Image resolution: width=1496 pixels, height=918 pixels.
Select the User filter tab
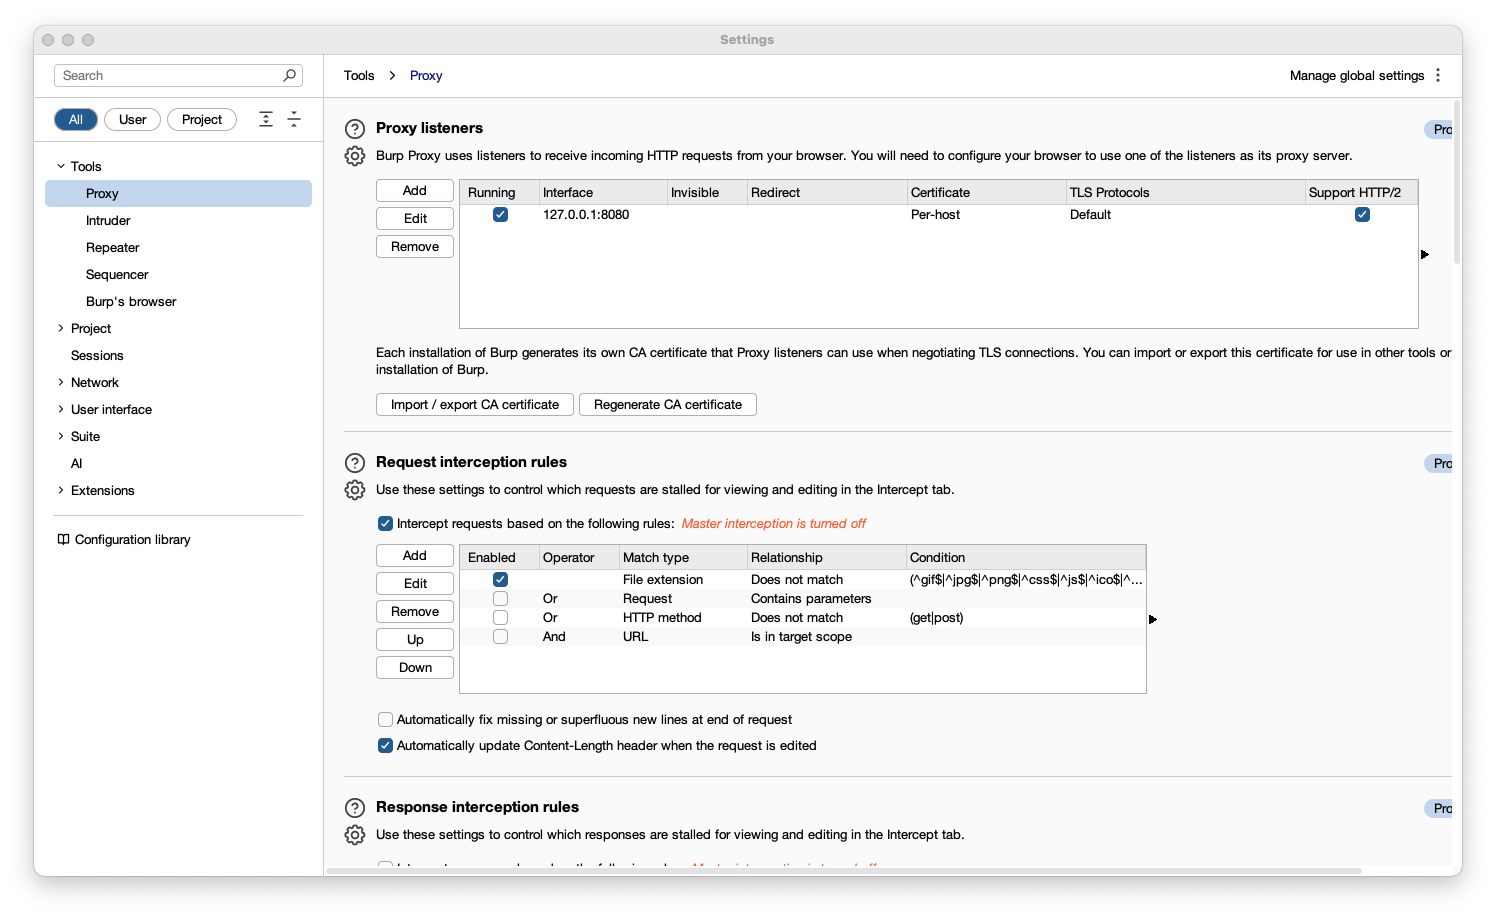tap(132, 120)
